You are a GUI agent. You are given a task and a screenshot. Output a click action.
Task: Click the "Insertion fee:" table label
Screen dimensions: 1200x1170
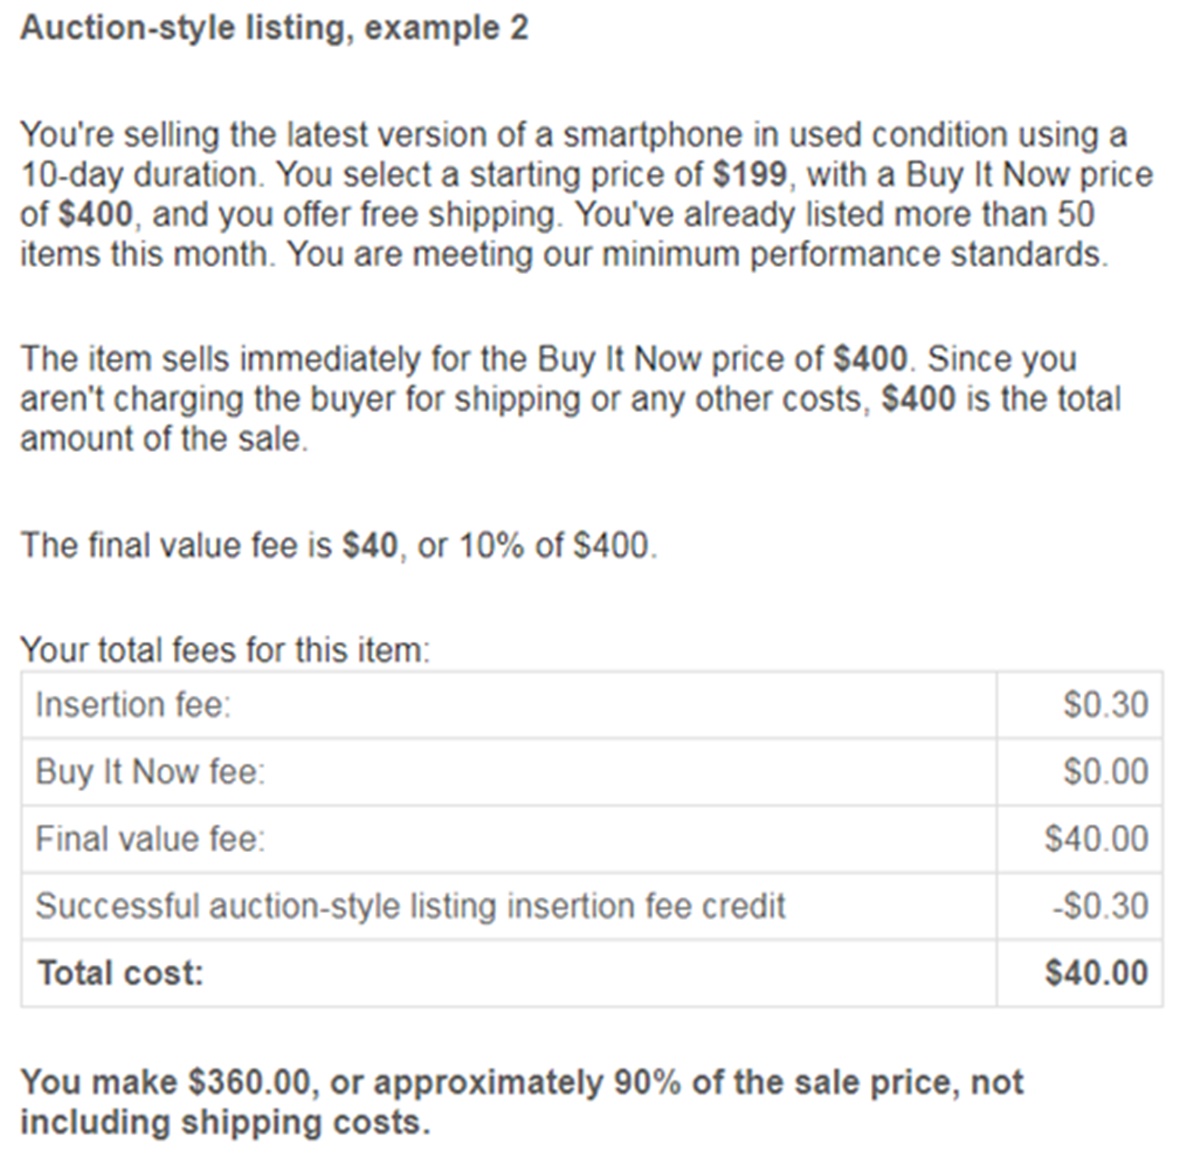133,705
